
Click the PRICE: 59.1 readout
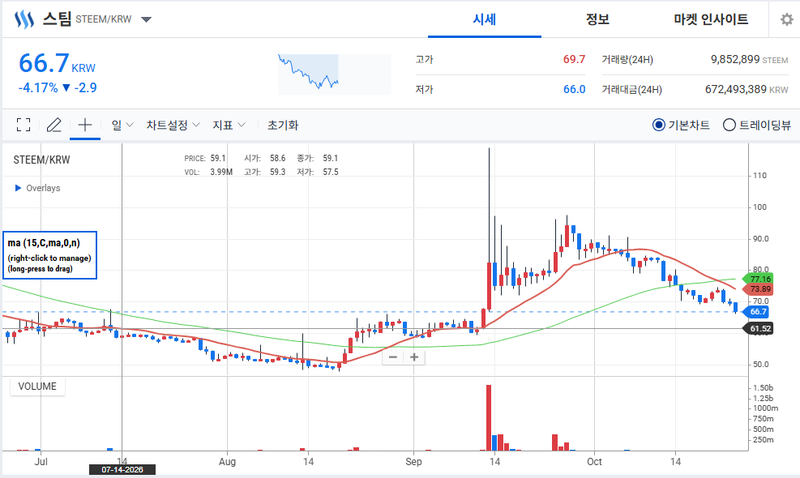pyautogui.click(x=205, y=158)
